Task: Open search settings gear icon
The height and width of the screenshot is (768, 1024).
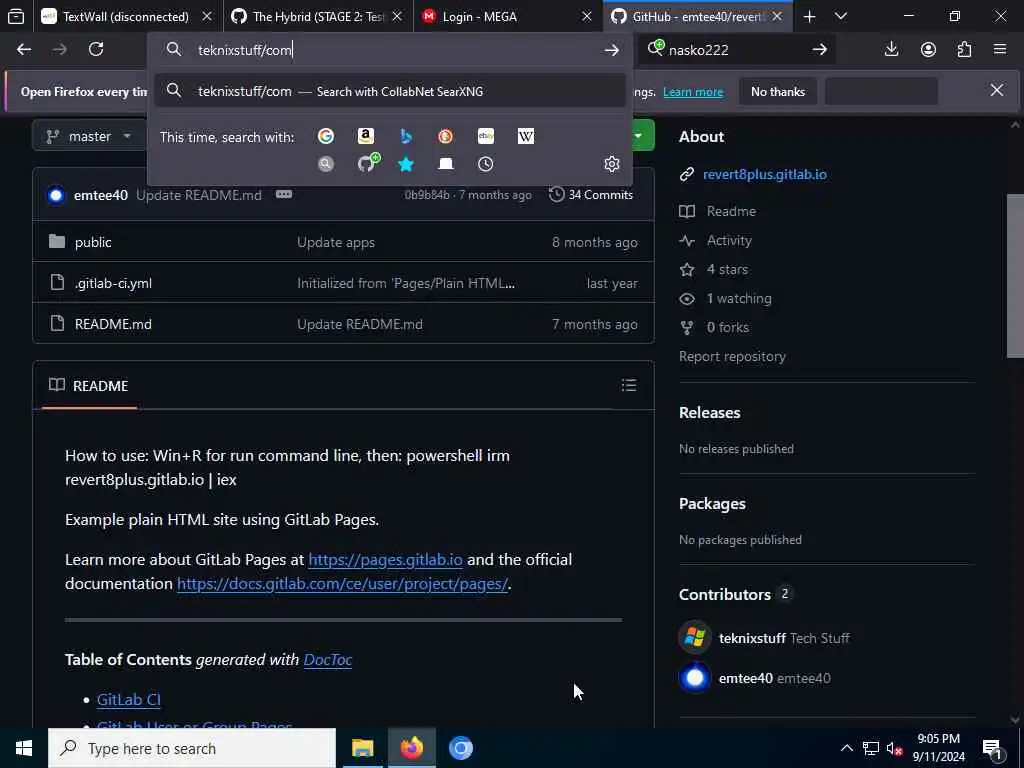Action: (612, 164)
